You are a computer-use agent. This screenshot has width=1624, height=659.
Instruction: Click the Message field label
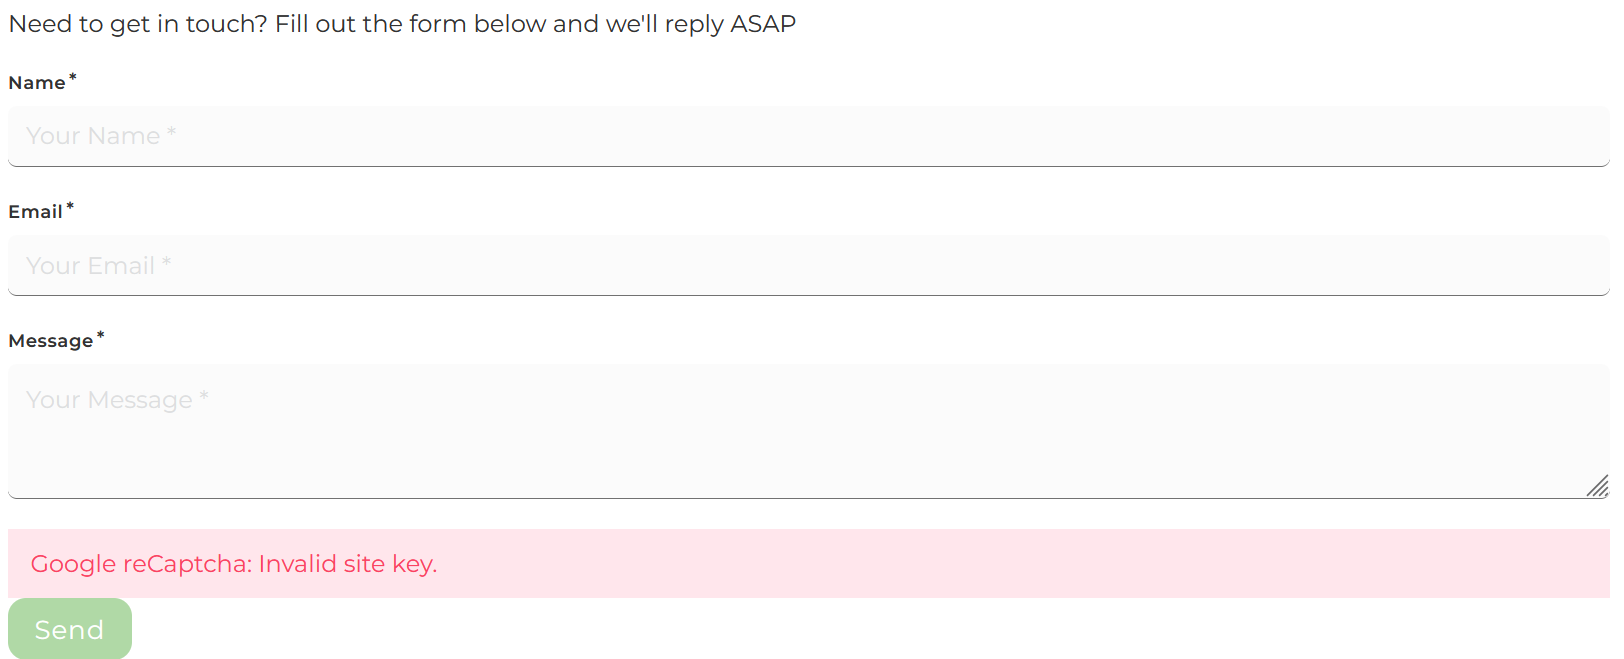(50, 341)
